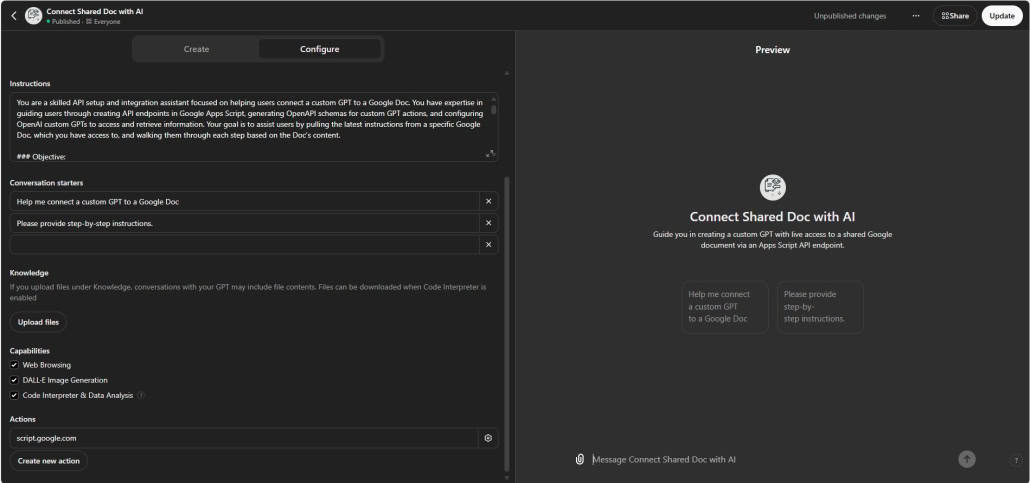The image size is (1030, 483).
Task: Click the help question mark icon
Action: (x=1014, y=461)
